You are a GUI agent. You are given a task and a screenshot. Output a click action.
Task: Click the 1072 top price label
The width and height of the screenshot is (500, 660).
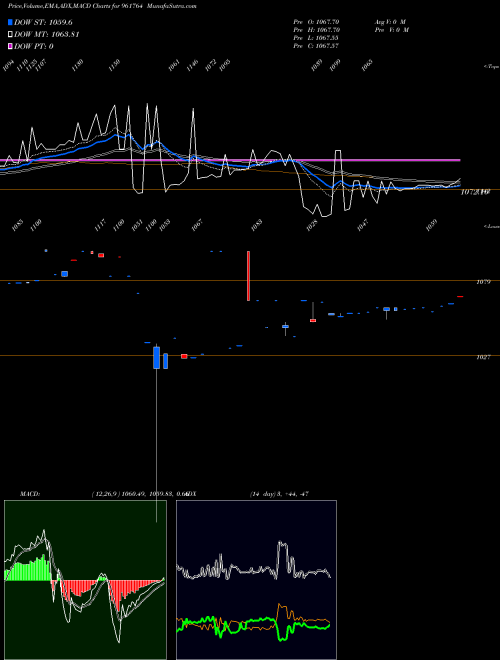(x=211, y=66)
